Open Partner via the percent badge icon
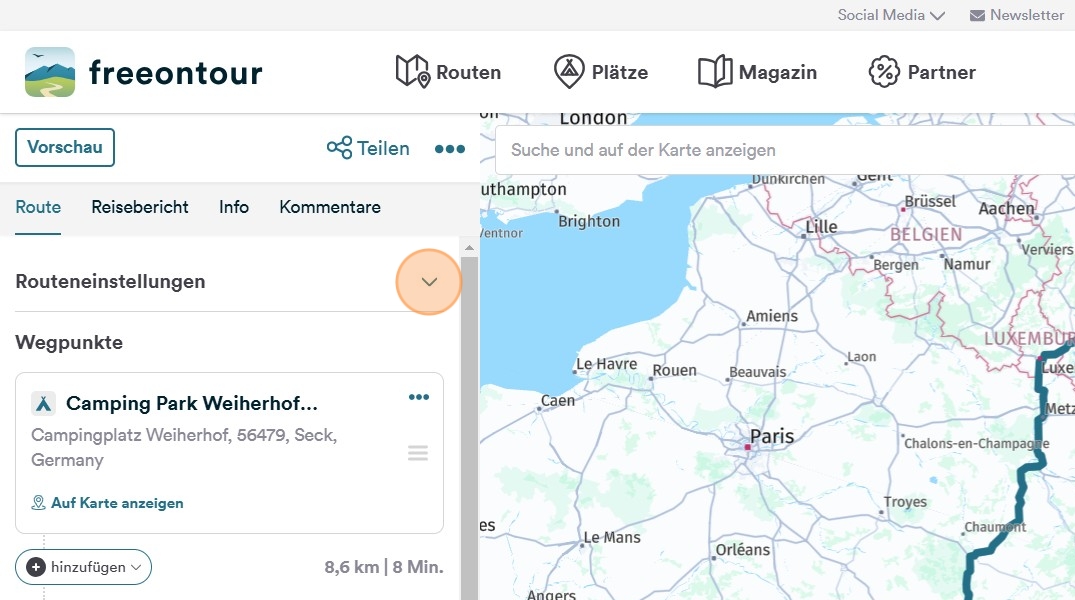 pos(884,72)
